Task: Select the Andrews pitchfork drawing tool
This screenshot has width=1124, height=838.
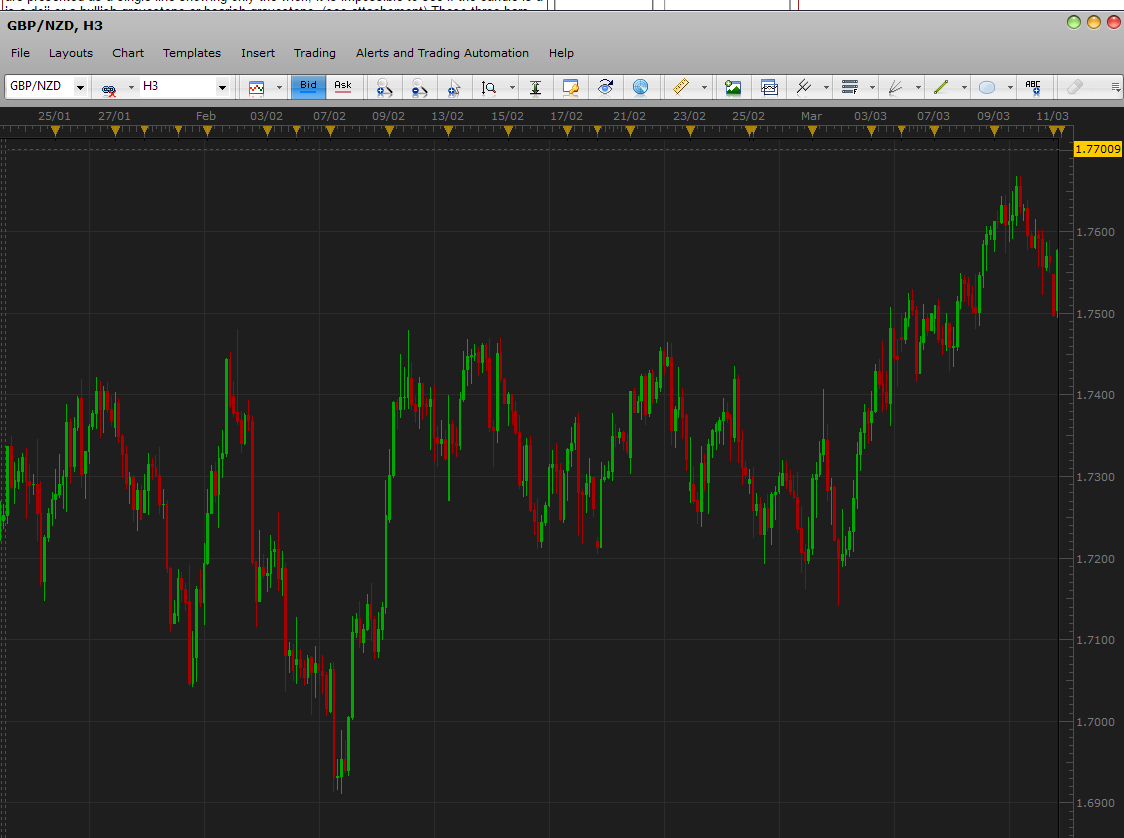Action: point(804,87)
